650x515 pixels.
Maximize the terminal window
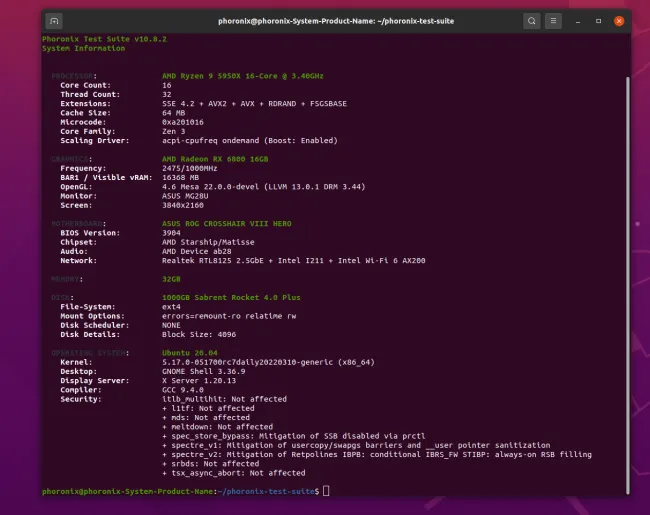(598, 21)
